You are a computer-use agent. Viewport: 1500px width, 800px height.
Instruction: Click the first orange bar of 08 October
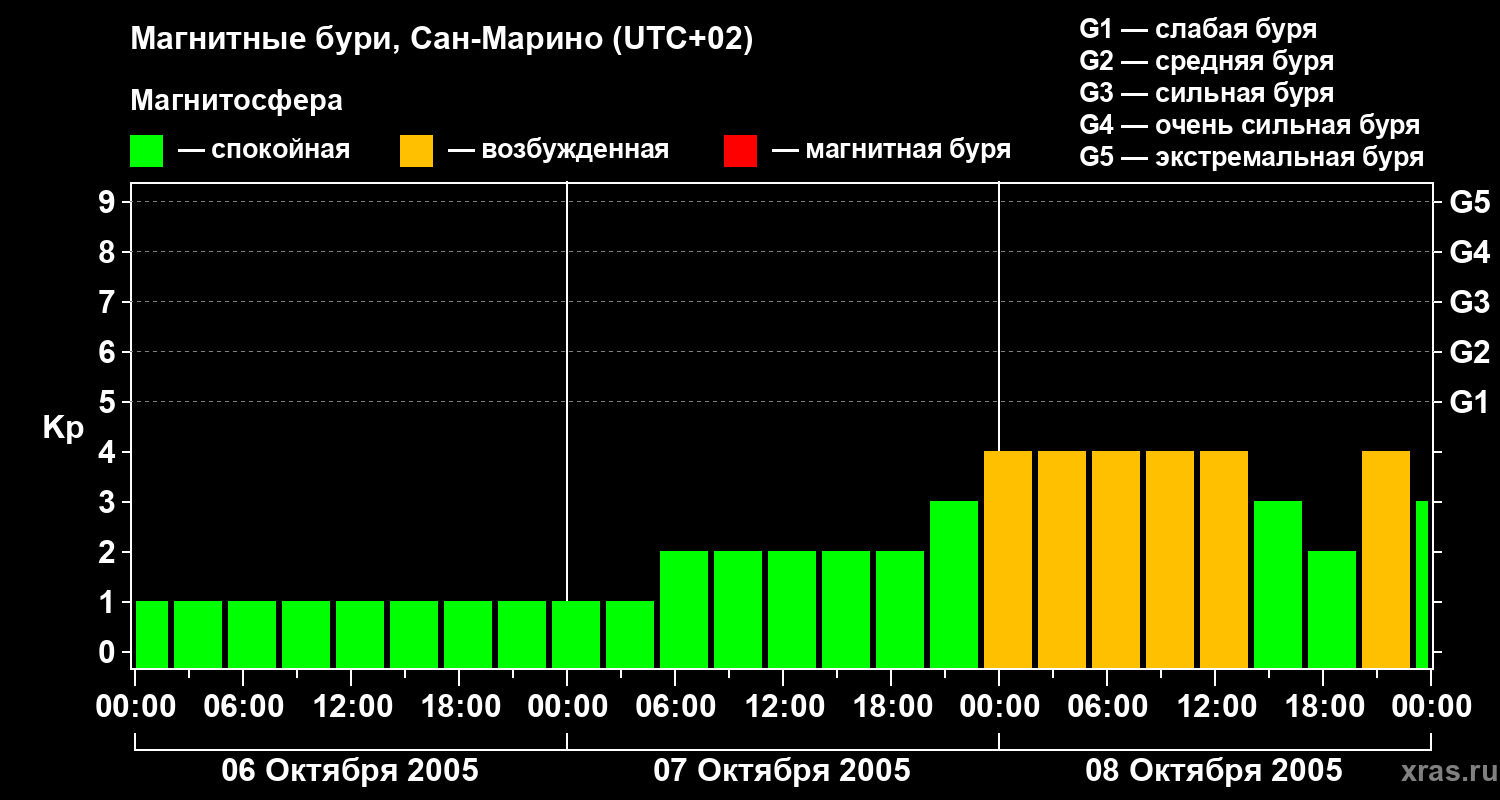click(x=1008, y=559)
